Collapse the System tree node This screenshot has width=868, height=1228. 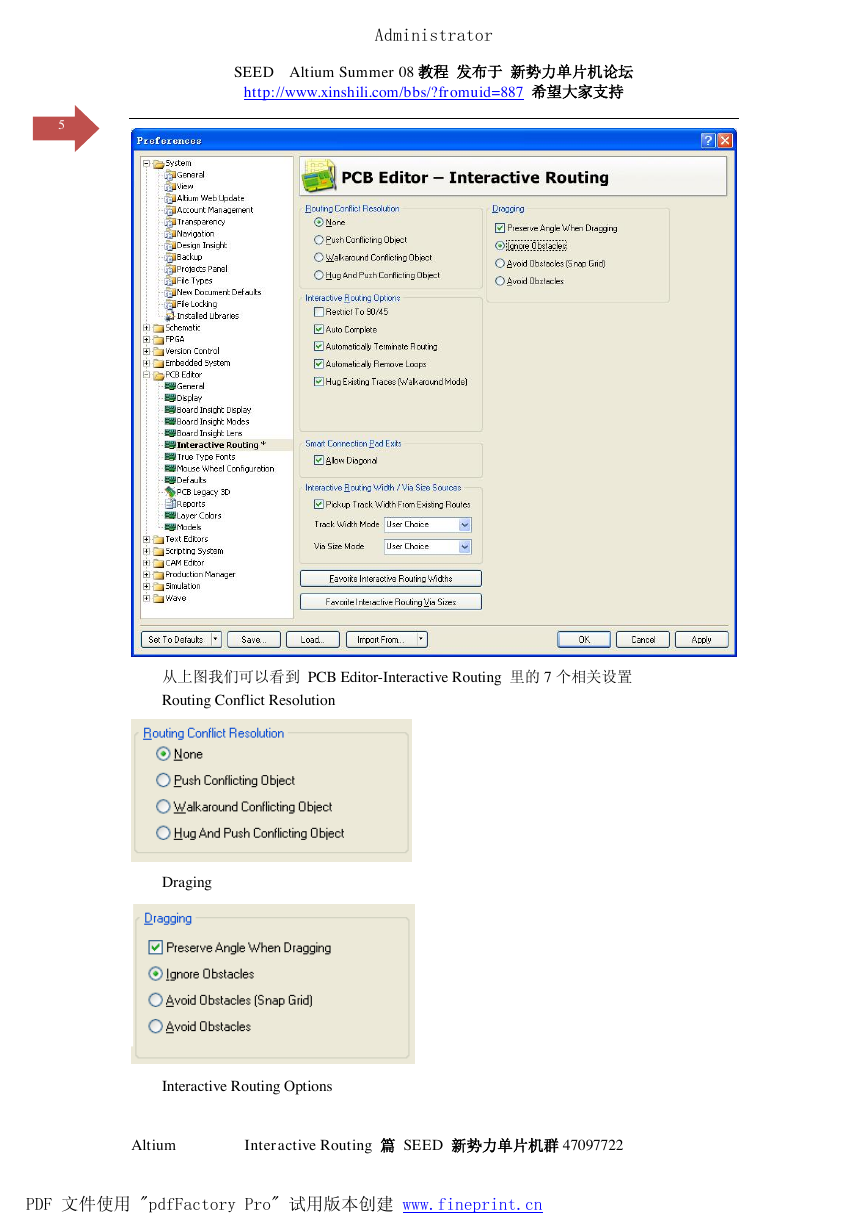[x=147, y=163]
